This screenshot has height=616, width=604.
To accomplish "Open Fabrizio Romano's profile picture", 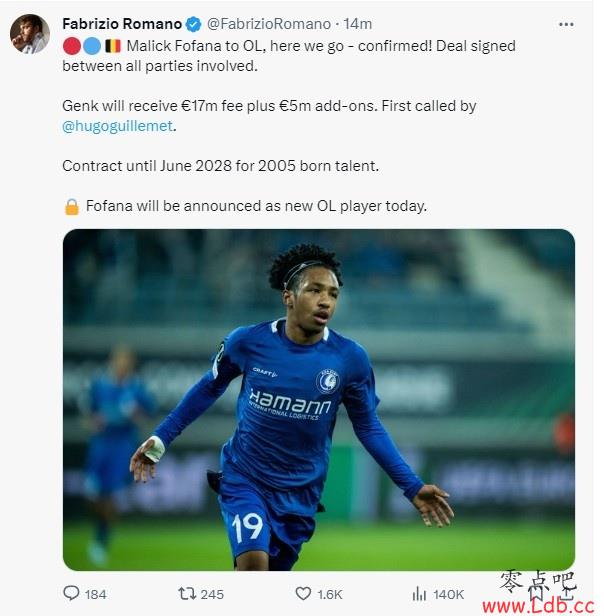I will (x=30, y=34).
